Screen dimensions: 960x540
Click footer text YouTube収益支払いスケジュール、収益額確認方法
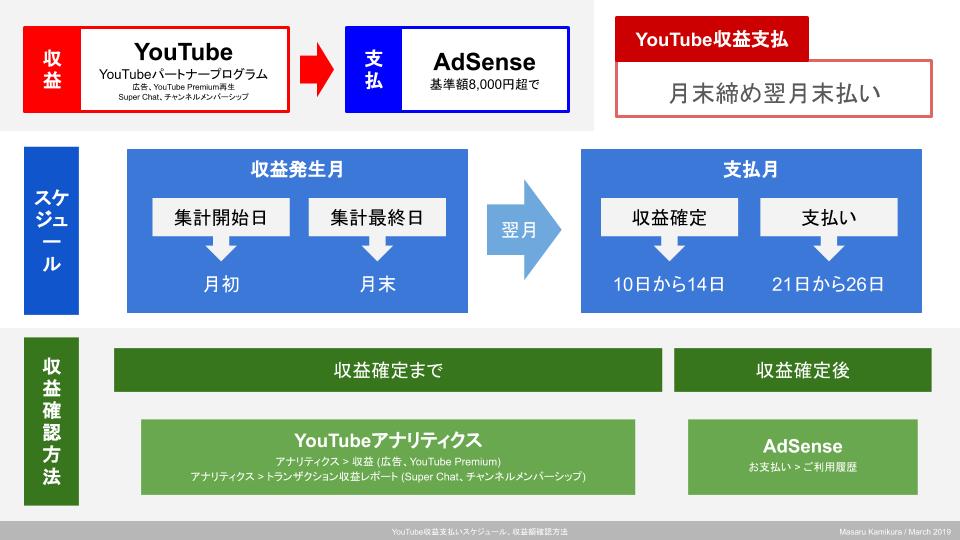[x=479, y=532]
